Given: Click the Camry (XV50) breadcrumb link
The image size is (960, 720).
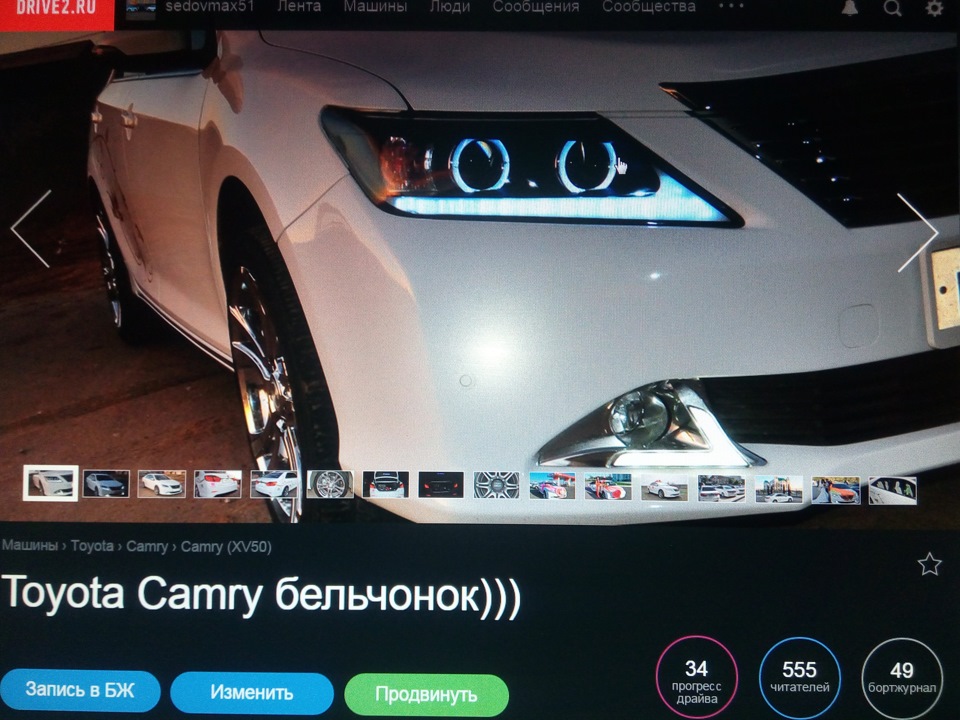Looking at the screenshot, I should pos(226,547).
